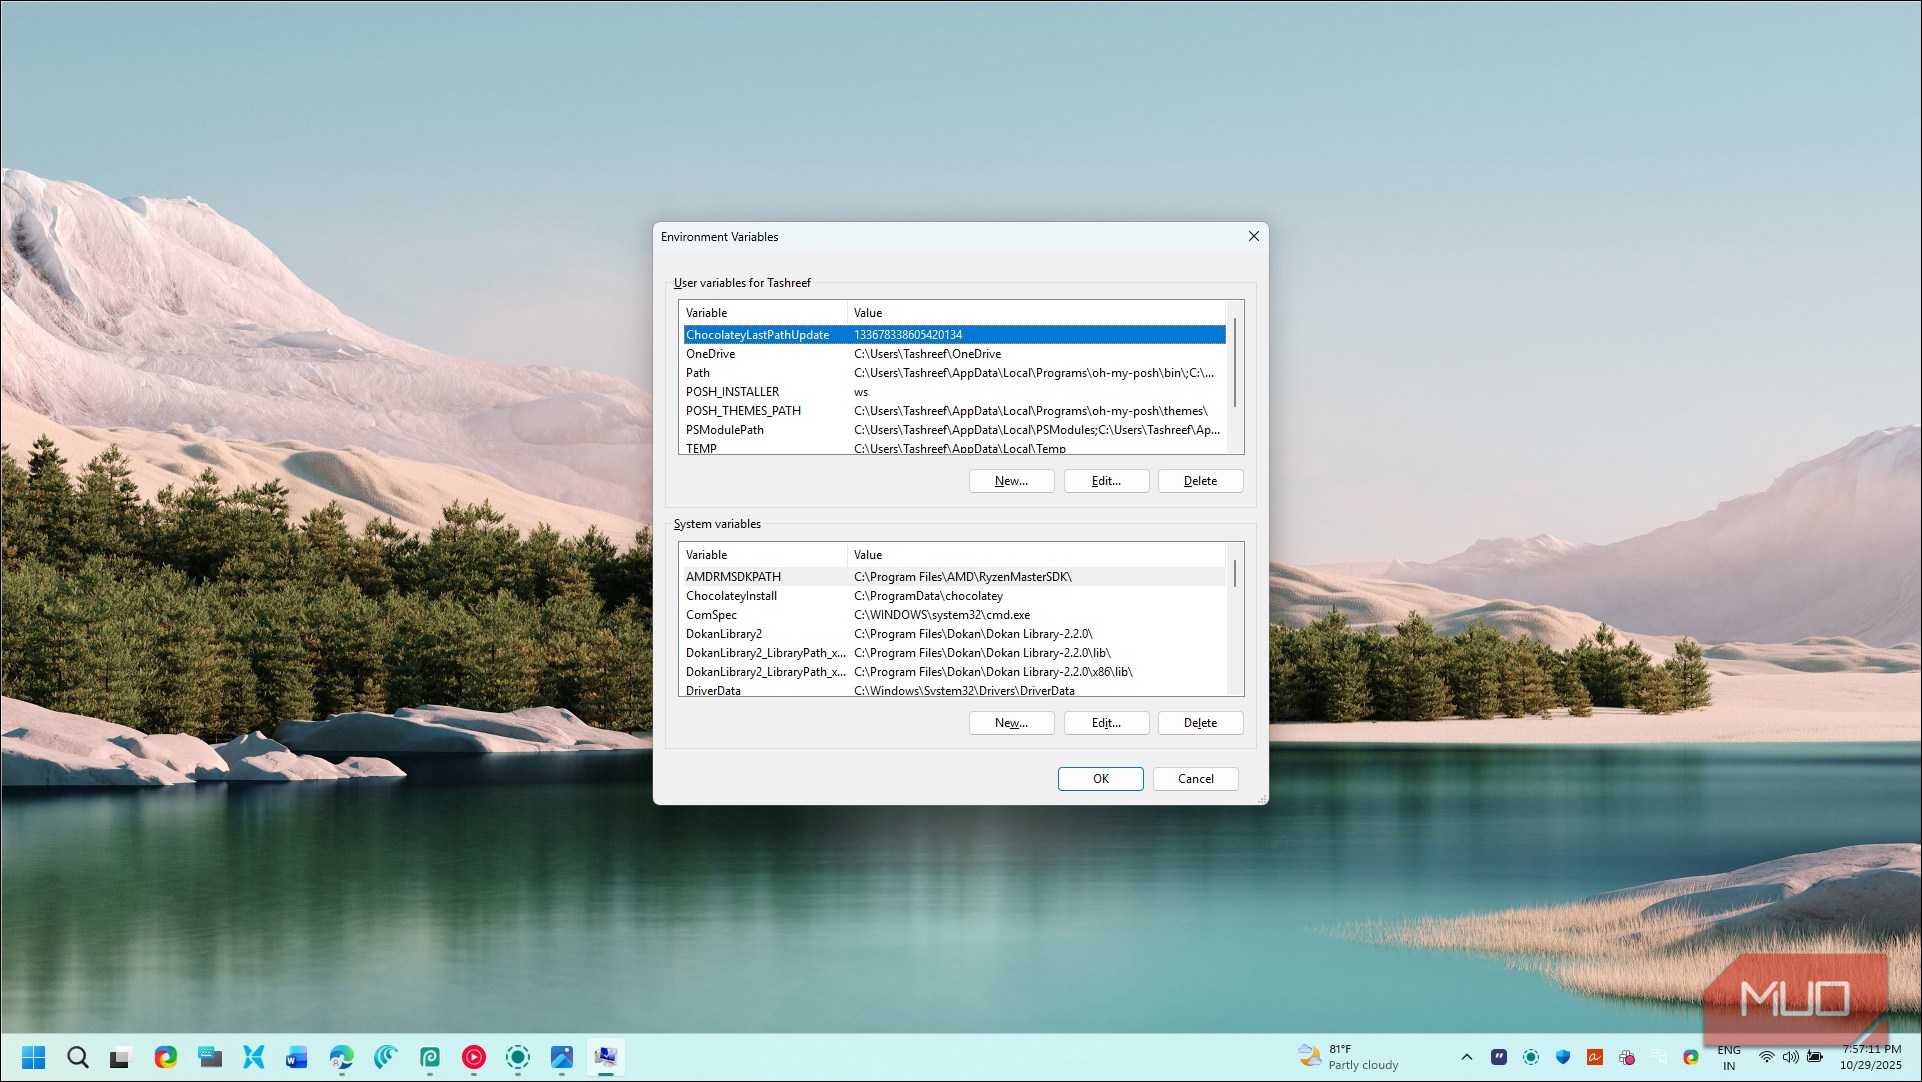Select the AMDRMSDKPATH system variable
The width and height of the screenshot is (1922, 1082).
954,577
